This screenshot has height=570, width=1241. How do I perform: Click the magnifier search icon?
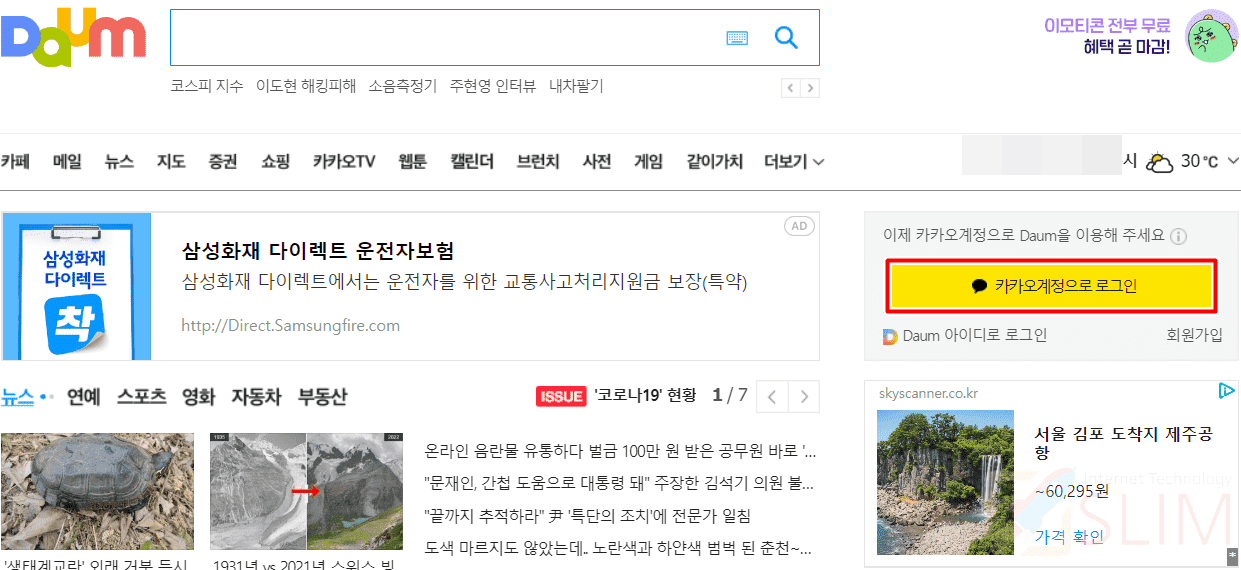point(787,38)
